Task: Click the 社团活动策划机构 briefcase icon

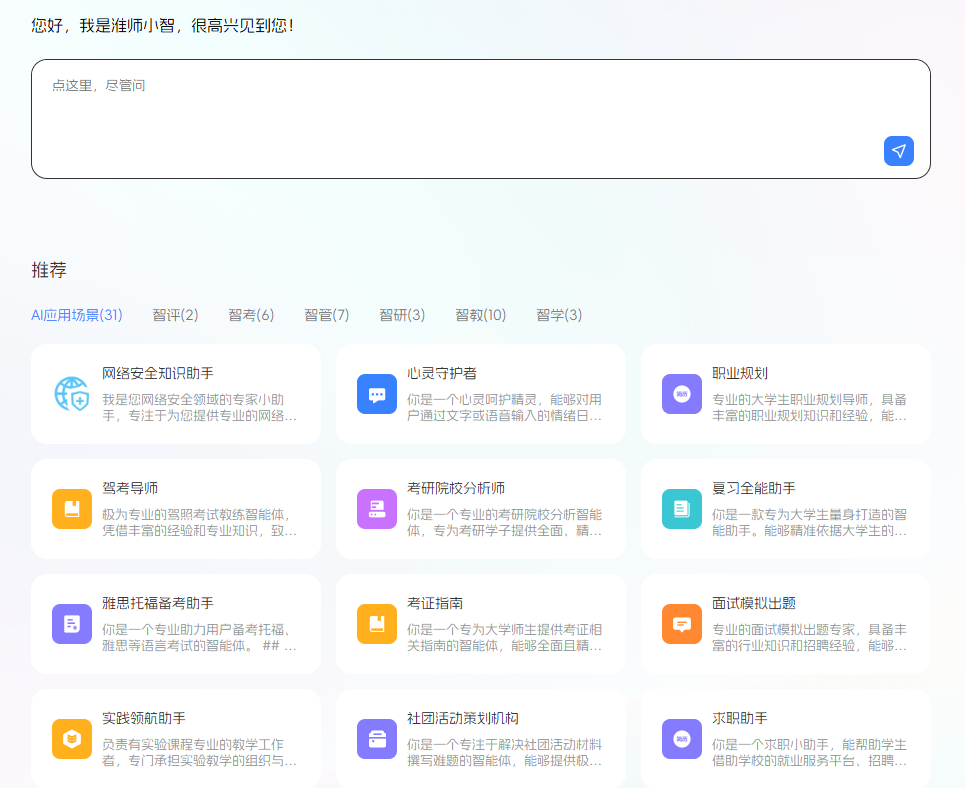Action: (376, 740)
